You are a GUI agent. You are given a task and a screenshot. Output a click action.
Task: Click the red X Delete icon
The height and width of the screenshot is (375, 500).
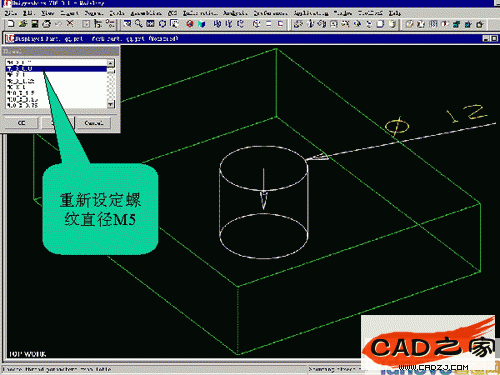tap(70, 24)
